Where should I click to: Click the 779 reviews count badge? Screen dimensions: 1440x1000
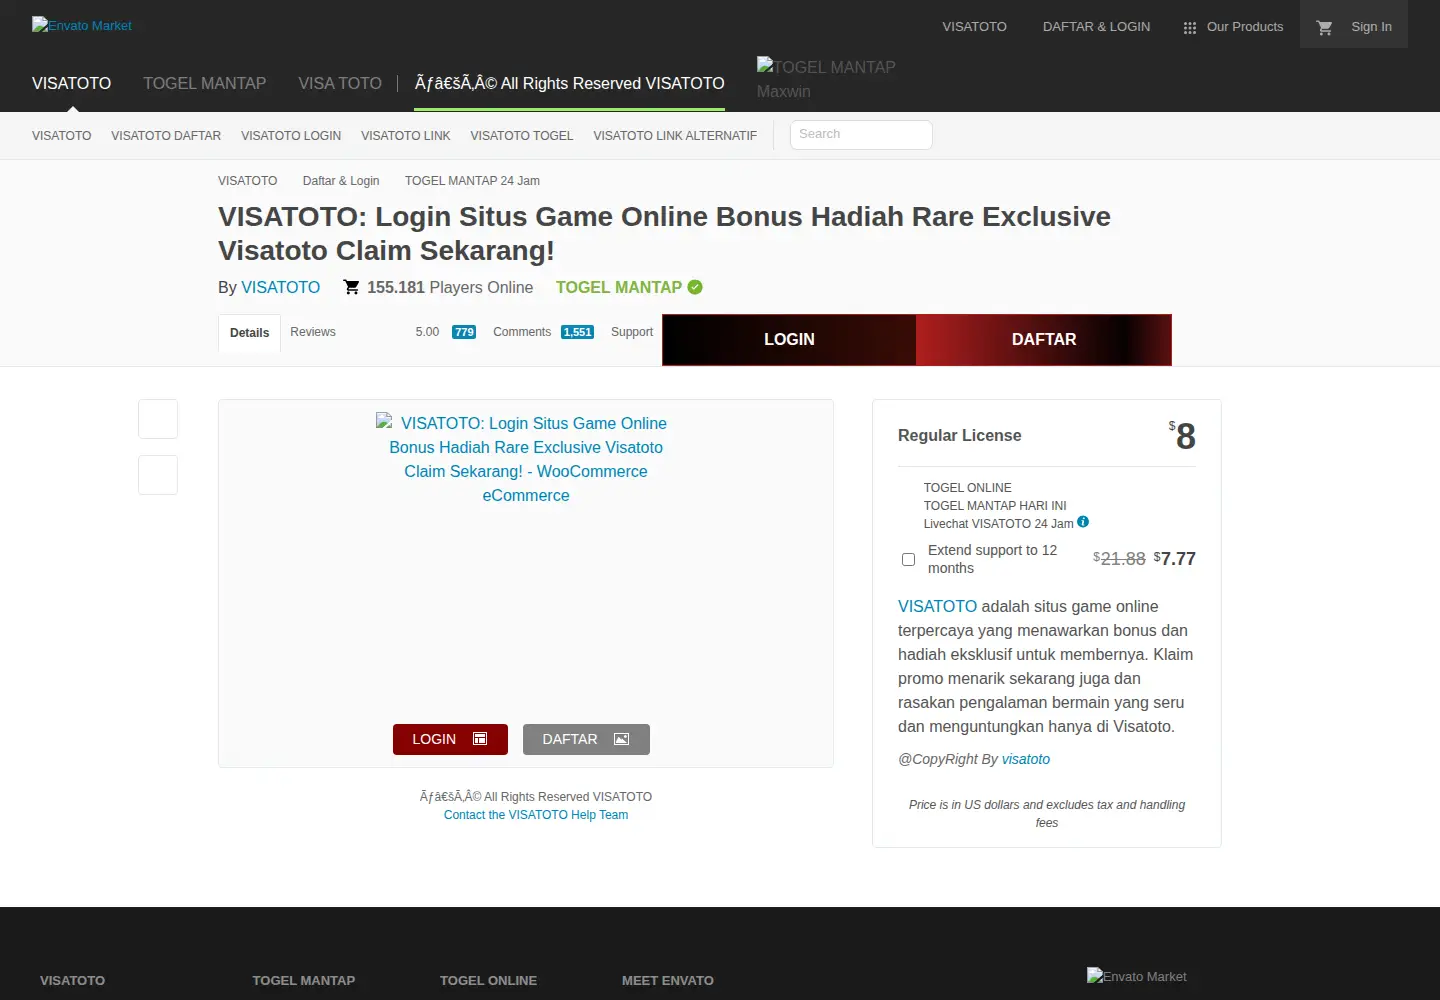[464, 333]
